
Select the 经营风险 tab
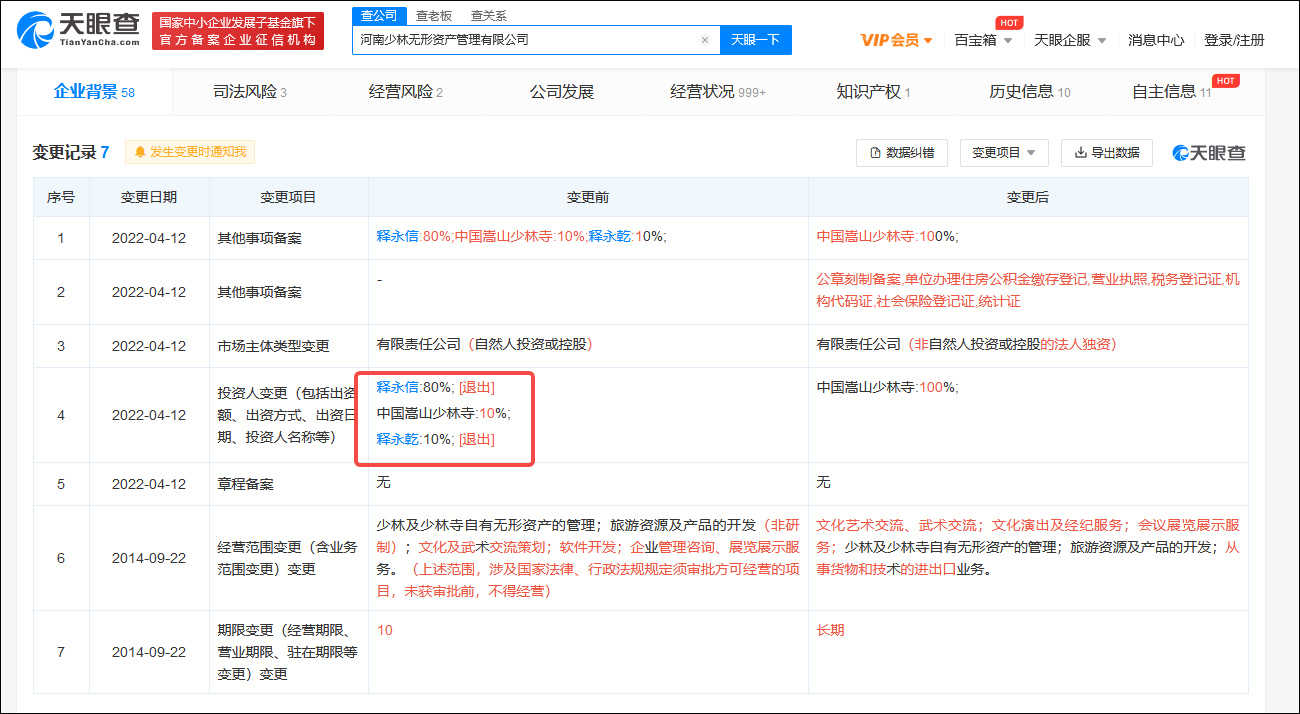point(406,92)
